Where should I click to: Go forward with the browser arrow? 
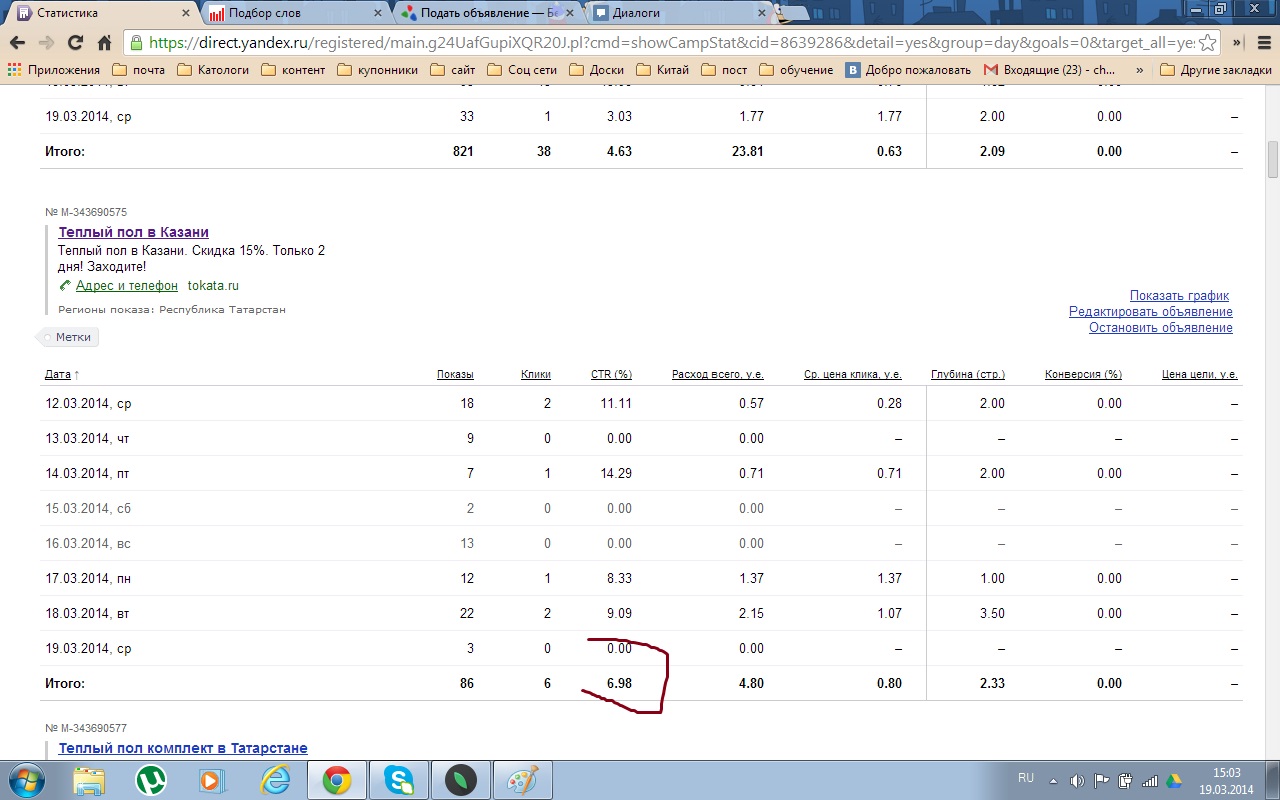click(46, 43)
